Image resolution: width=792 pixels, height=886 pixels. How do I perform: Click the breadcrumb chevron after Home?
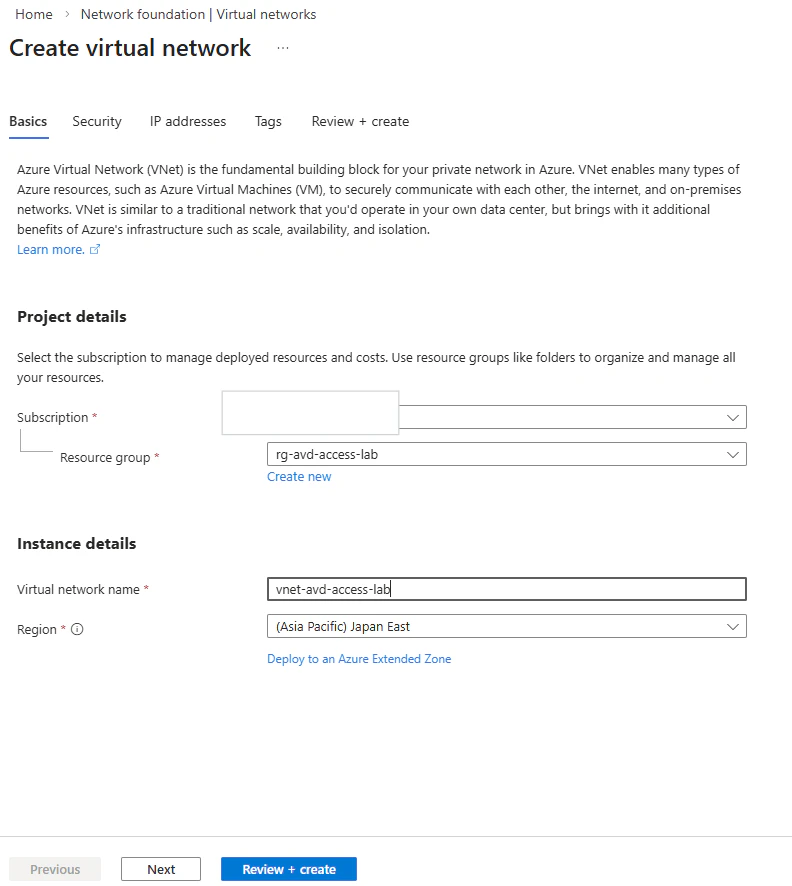pyautogui.click(x=67, y=14)
